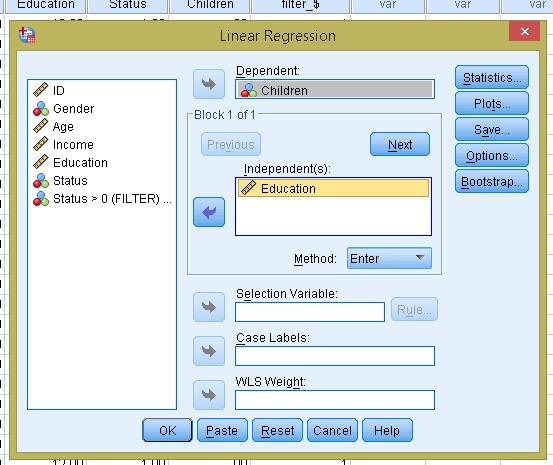Open the Statistics options dialog
This screenshot has height=465, width=553.
click(492, 77)
